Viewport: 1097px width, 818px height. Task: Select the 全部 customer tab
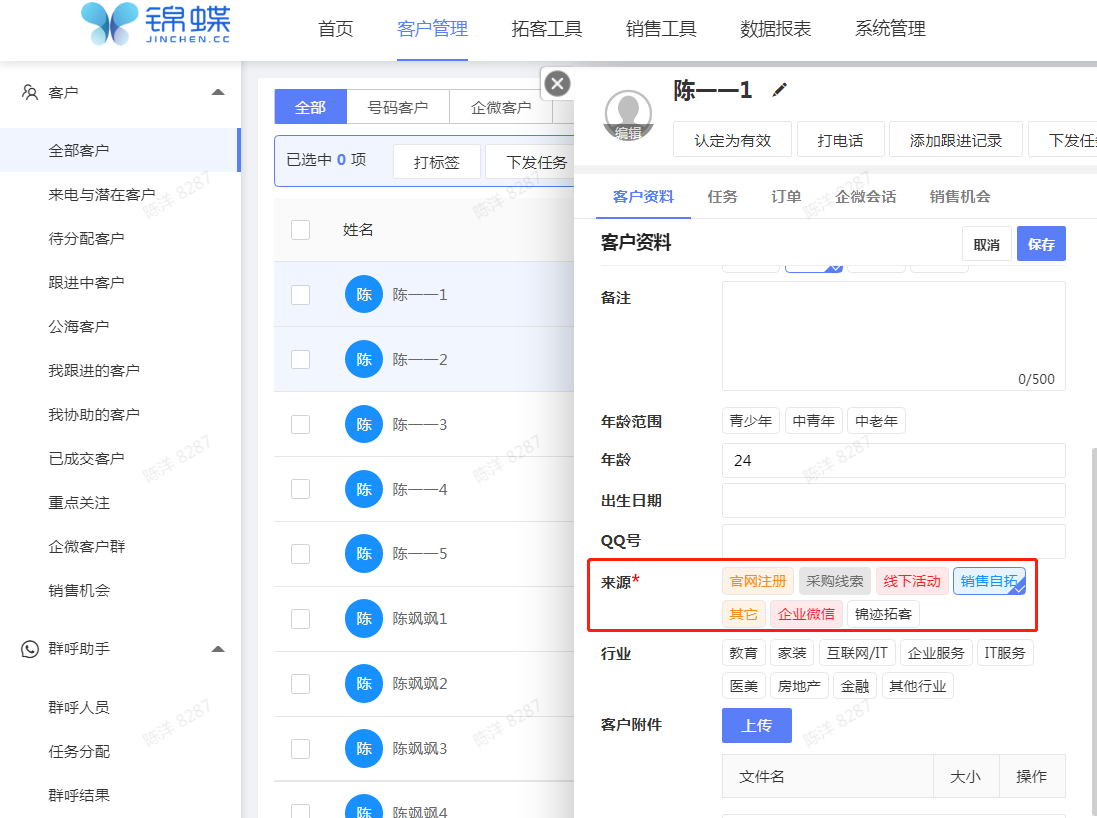click(x=311, y=107)
